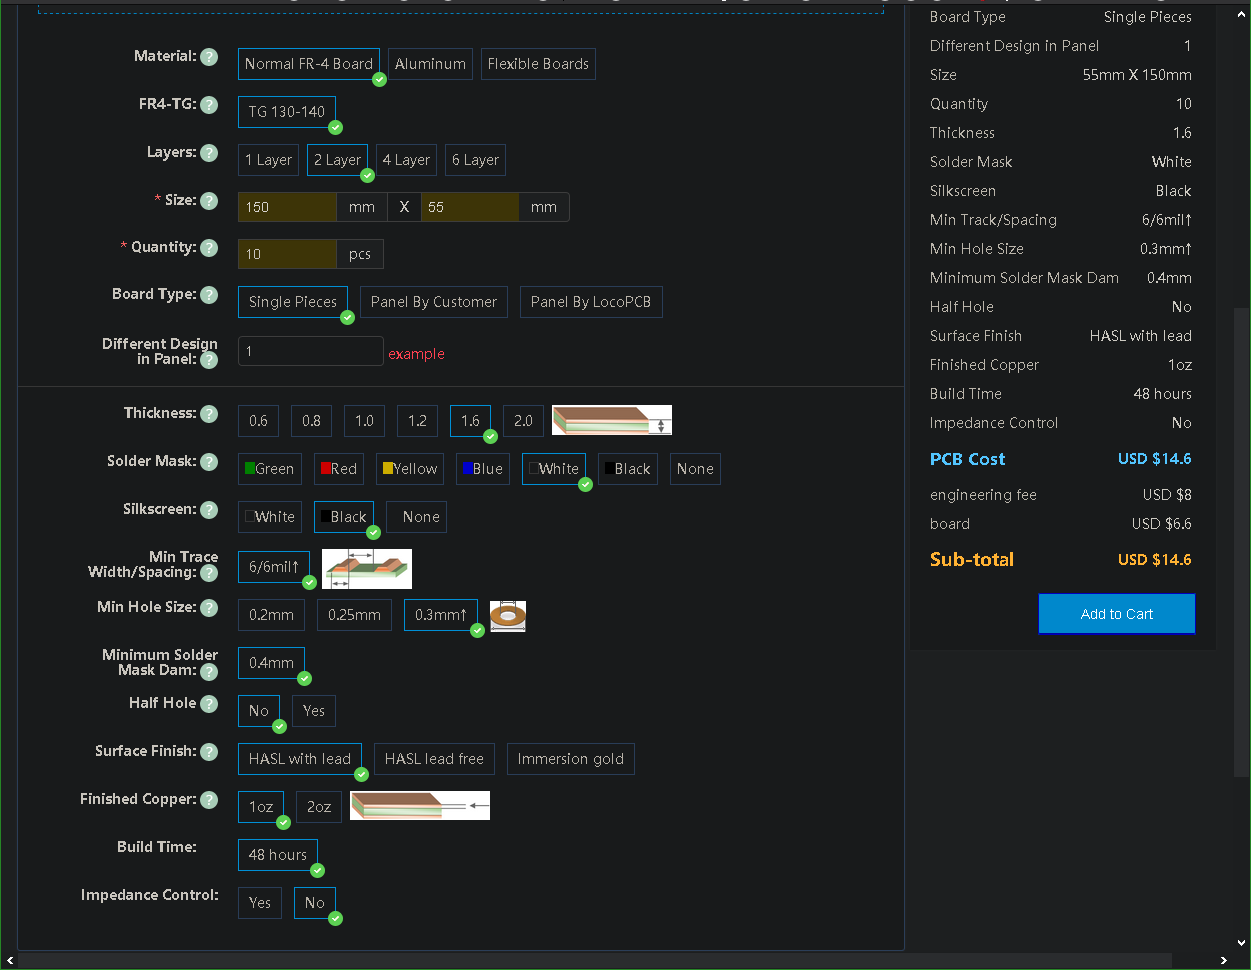
Task: Open help icon next to Silkscreen
Action: click(x=209, y=510)
